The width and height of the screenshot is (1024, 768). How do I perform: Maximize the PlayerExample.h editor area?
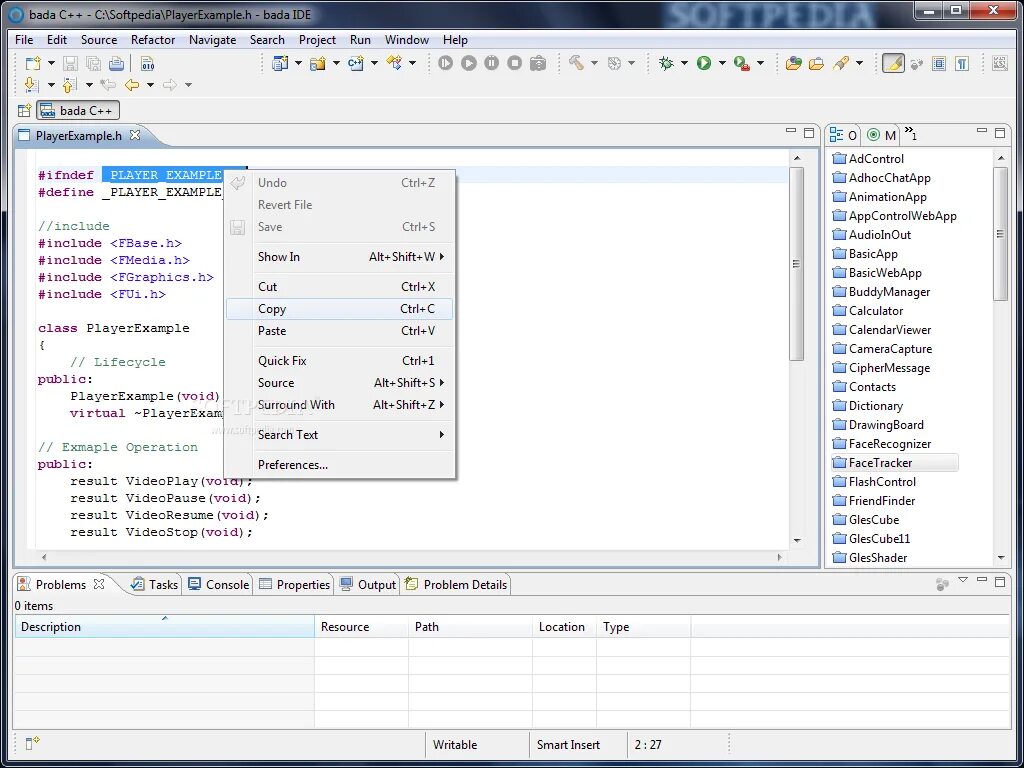pyautogui.click(x=809, y=133)
